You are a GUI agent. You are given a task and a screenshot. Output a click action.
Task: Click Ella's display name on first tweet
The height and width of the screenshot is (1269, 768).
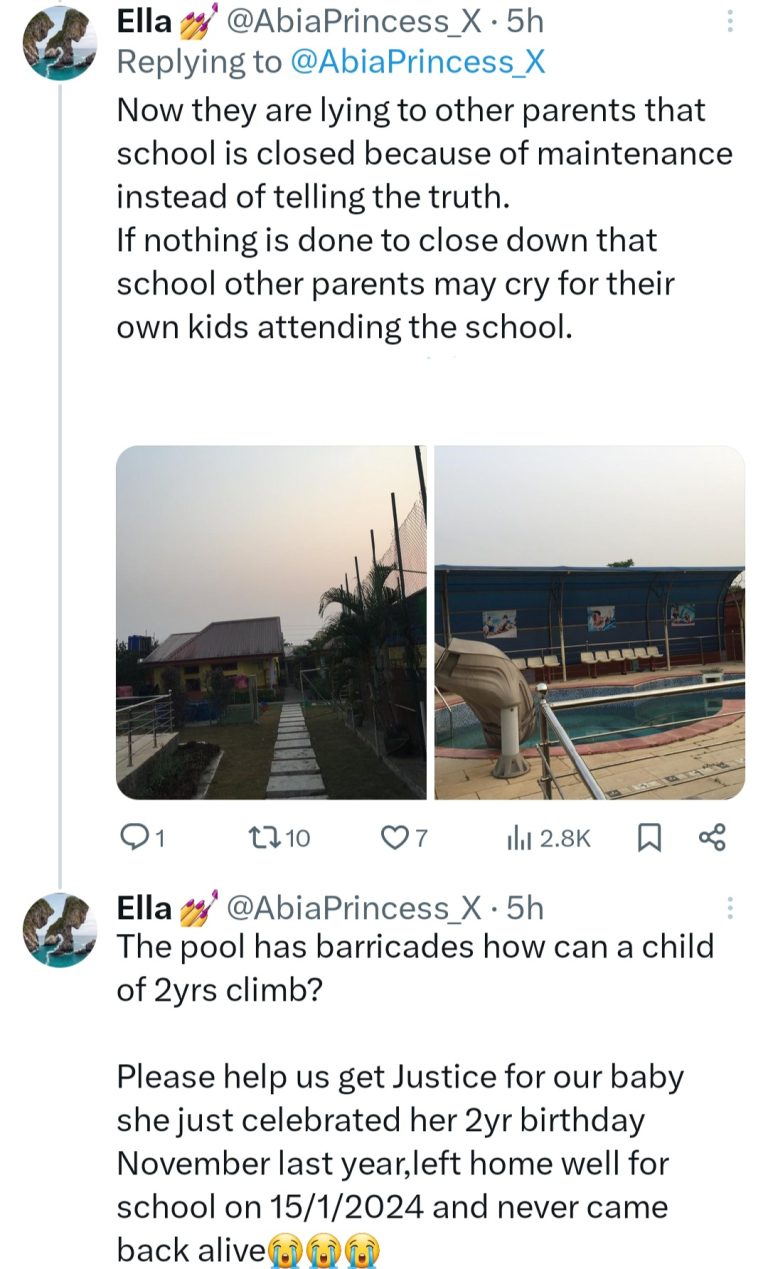[144, 21]
